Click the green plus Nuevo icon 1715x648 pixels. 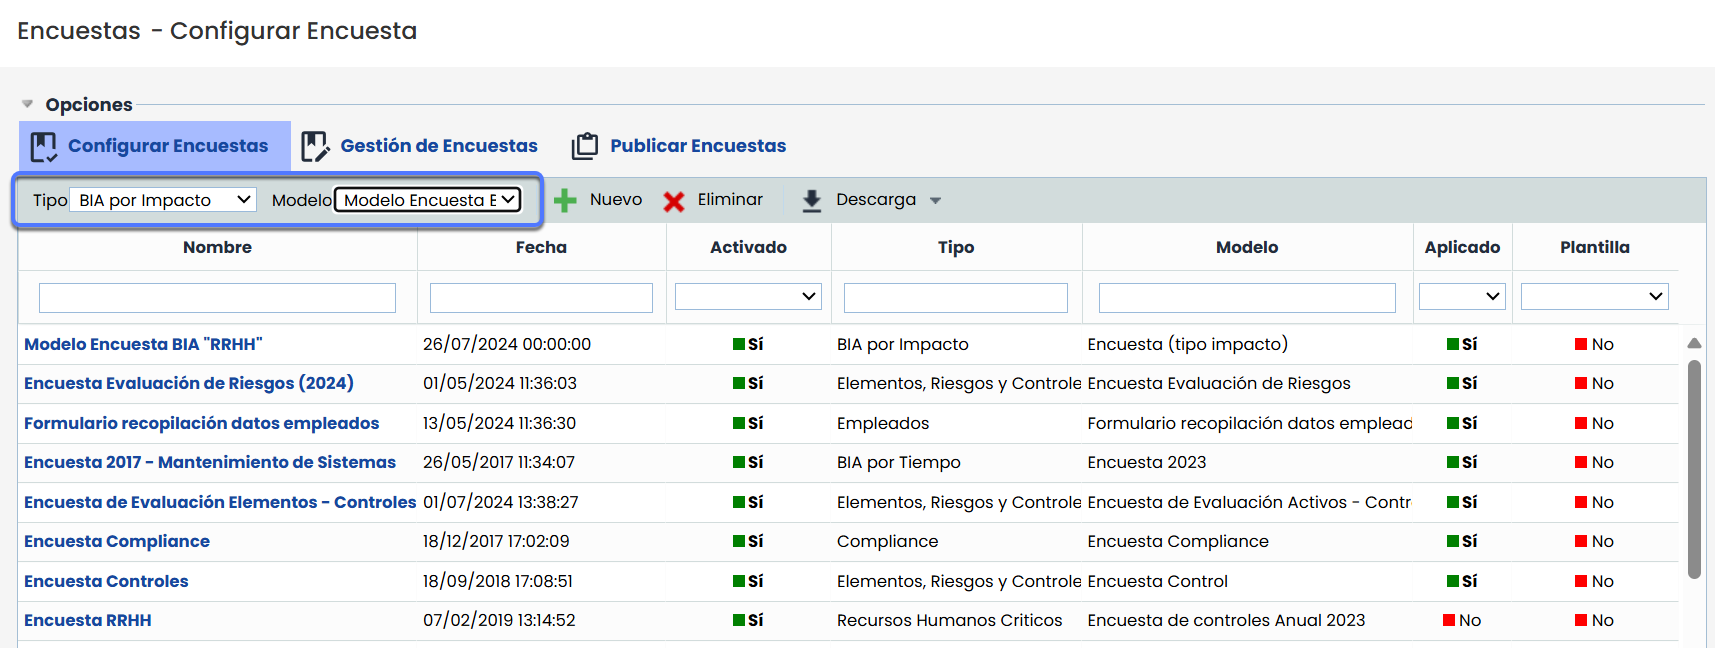click(565, 201)
